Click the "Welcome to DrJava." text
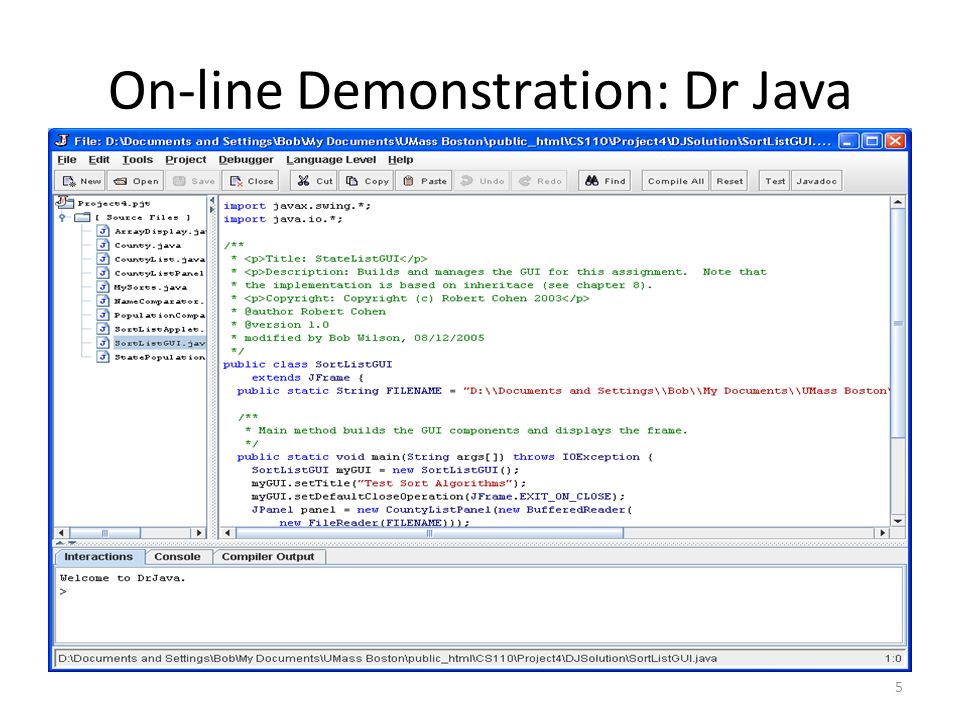 122,578
